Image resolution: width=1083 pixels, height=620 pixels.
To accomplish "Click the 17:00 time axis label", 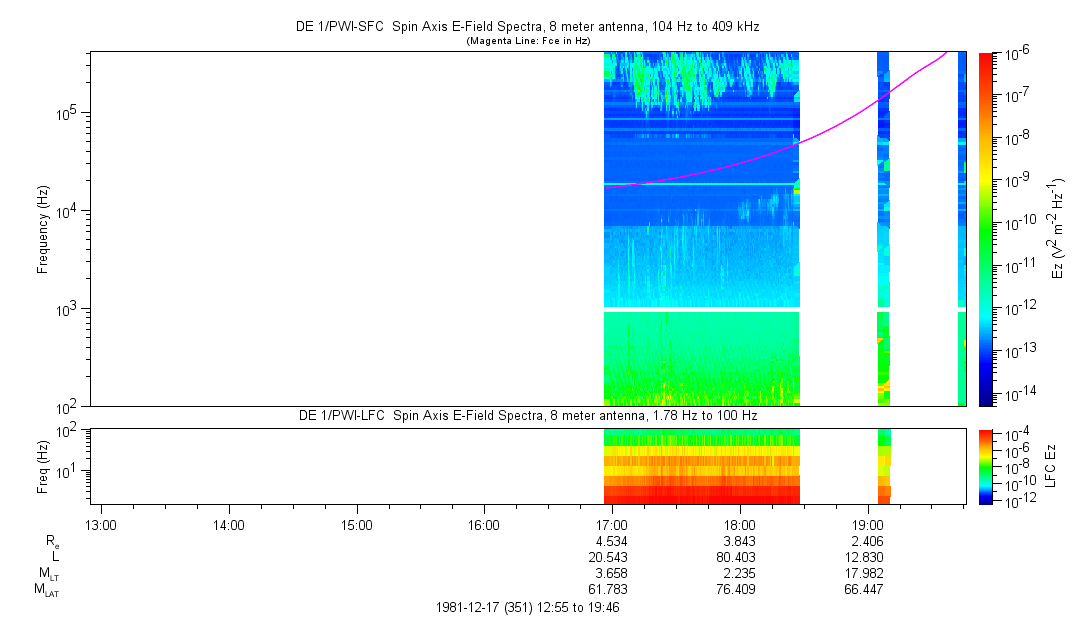I will point(611,525).
